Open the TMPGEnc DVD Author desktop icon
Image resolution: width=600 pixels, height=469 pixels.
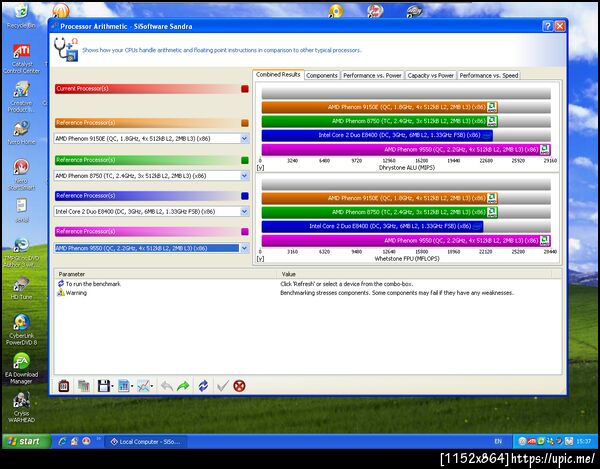(x=21, y=252)
